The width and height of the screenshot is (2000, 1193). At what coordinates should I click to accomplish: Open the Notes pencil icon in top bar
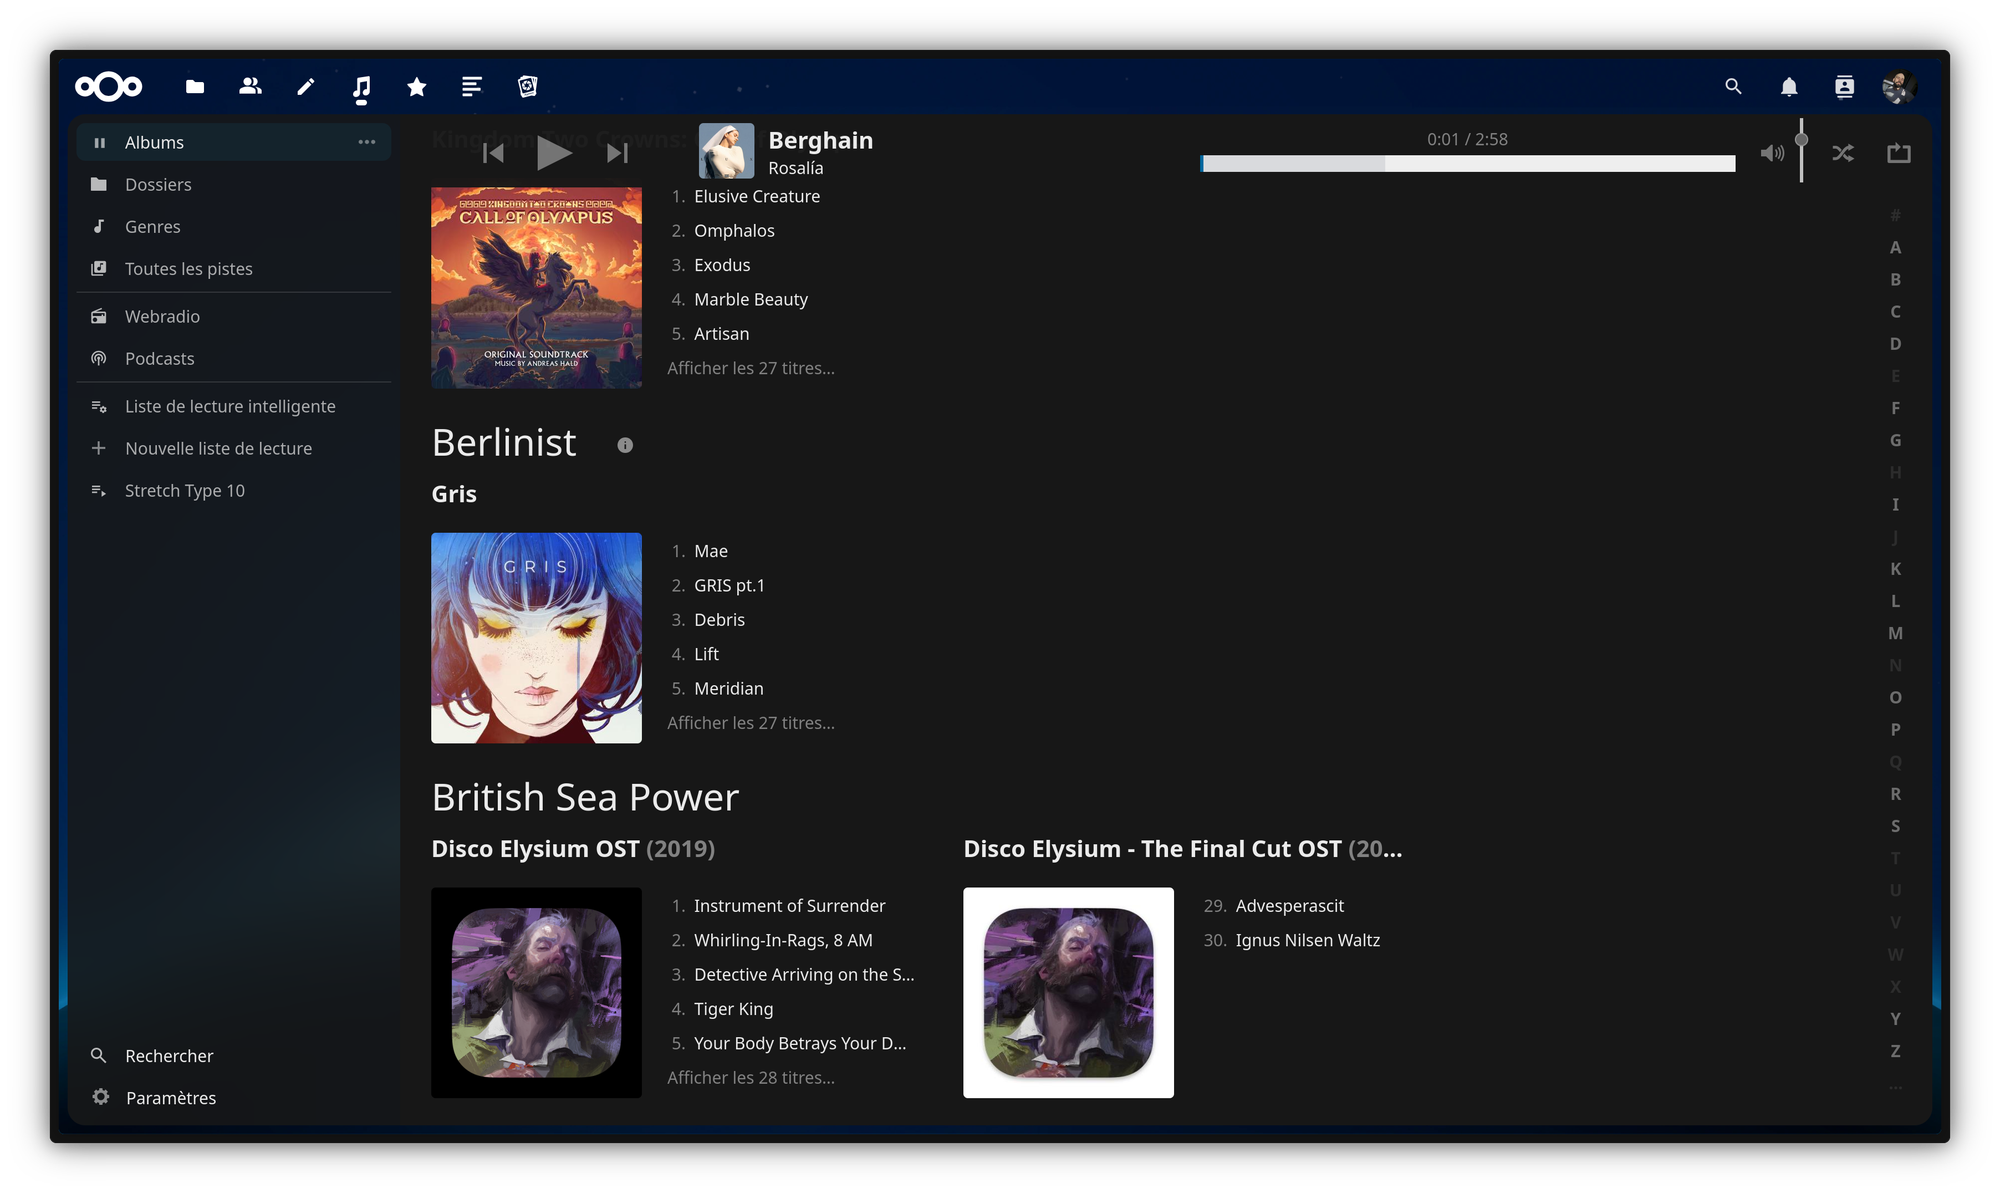point(306,87)
